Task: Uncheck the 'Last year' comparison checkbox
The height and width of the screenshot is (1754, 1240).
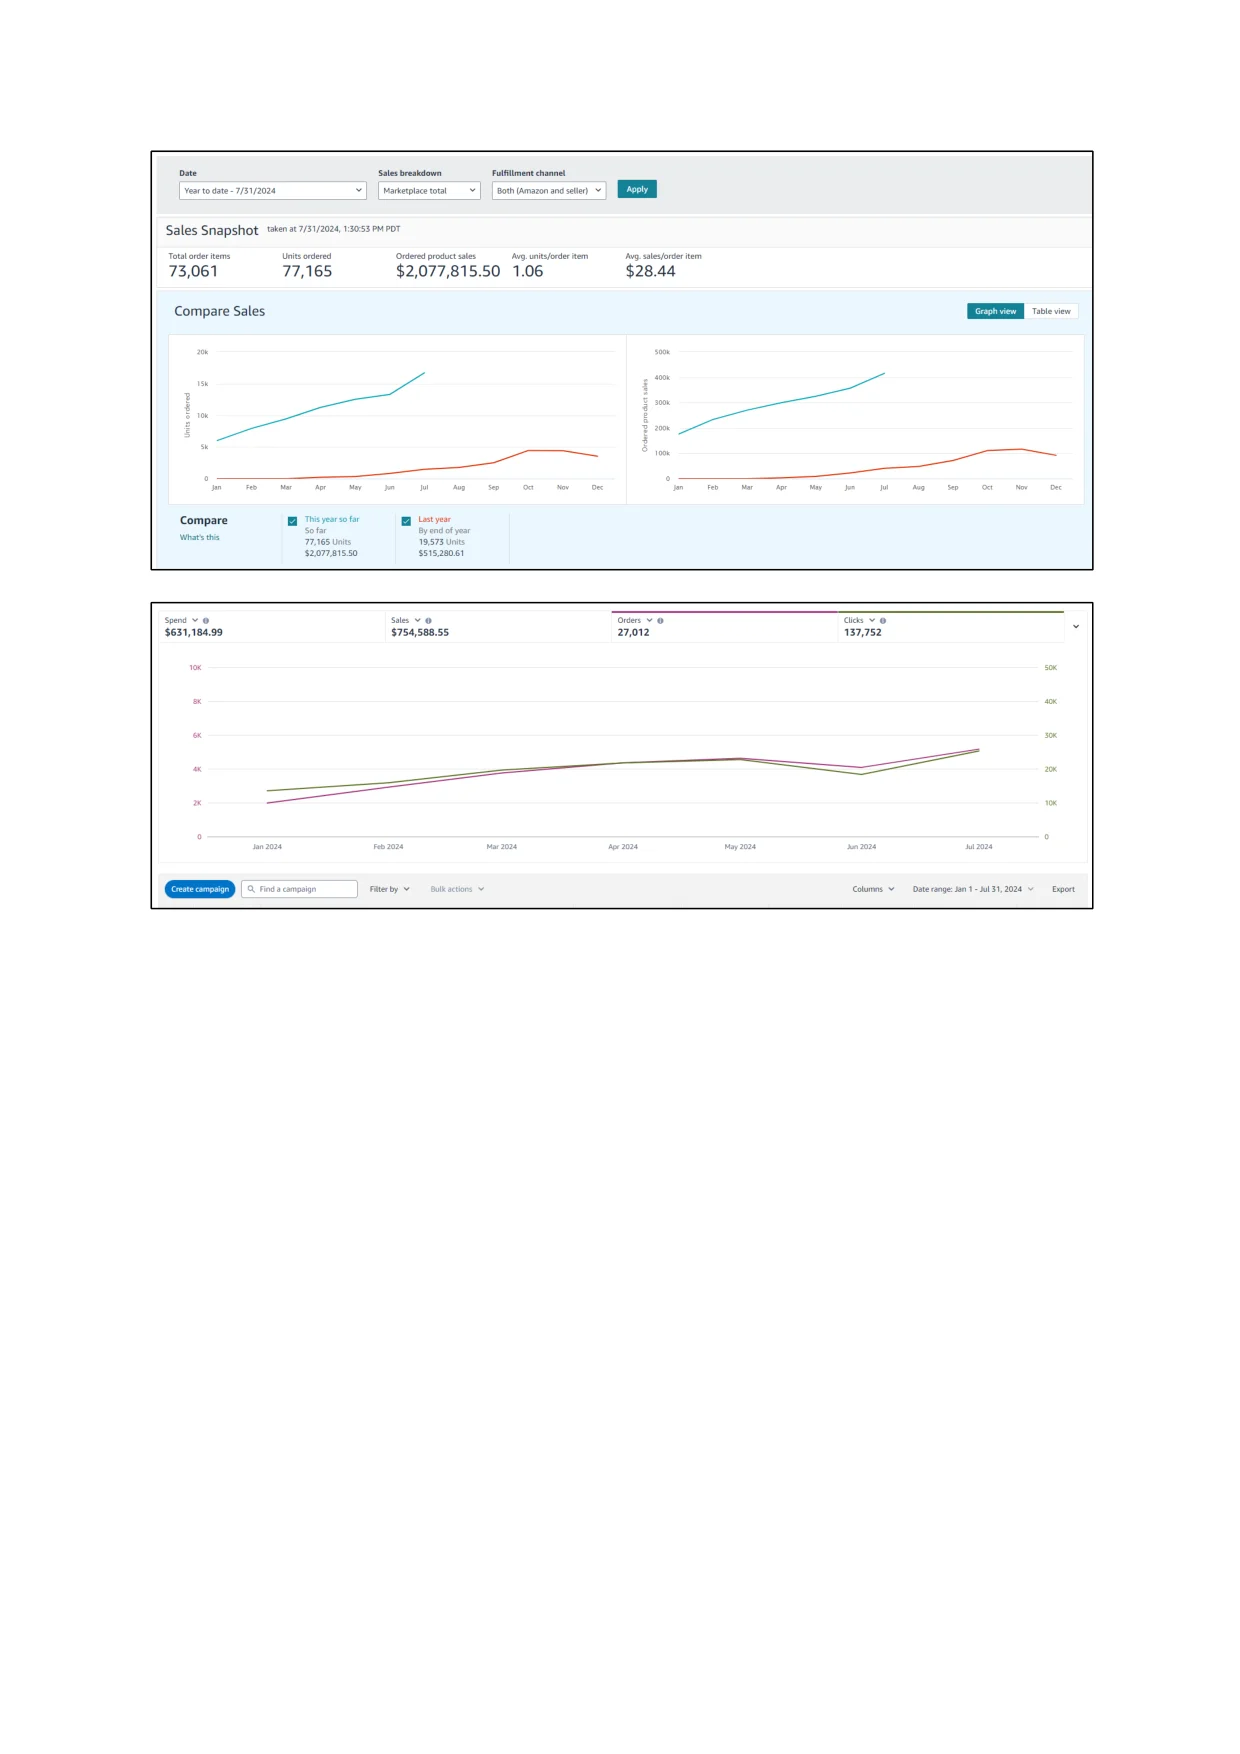Action: [x=406, y=521]
